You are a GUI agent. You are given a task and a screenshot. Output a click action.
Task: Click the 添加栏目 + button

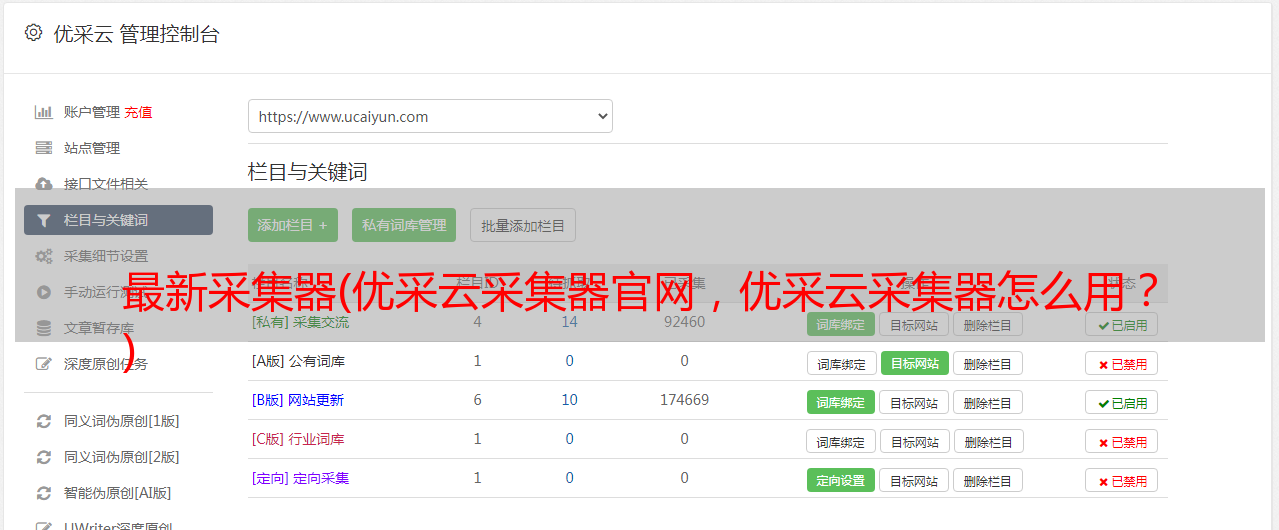coord(293,225)
